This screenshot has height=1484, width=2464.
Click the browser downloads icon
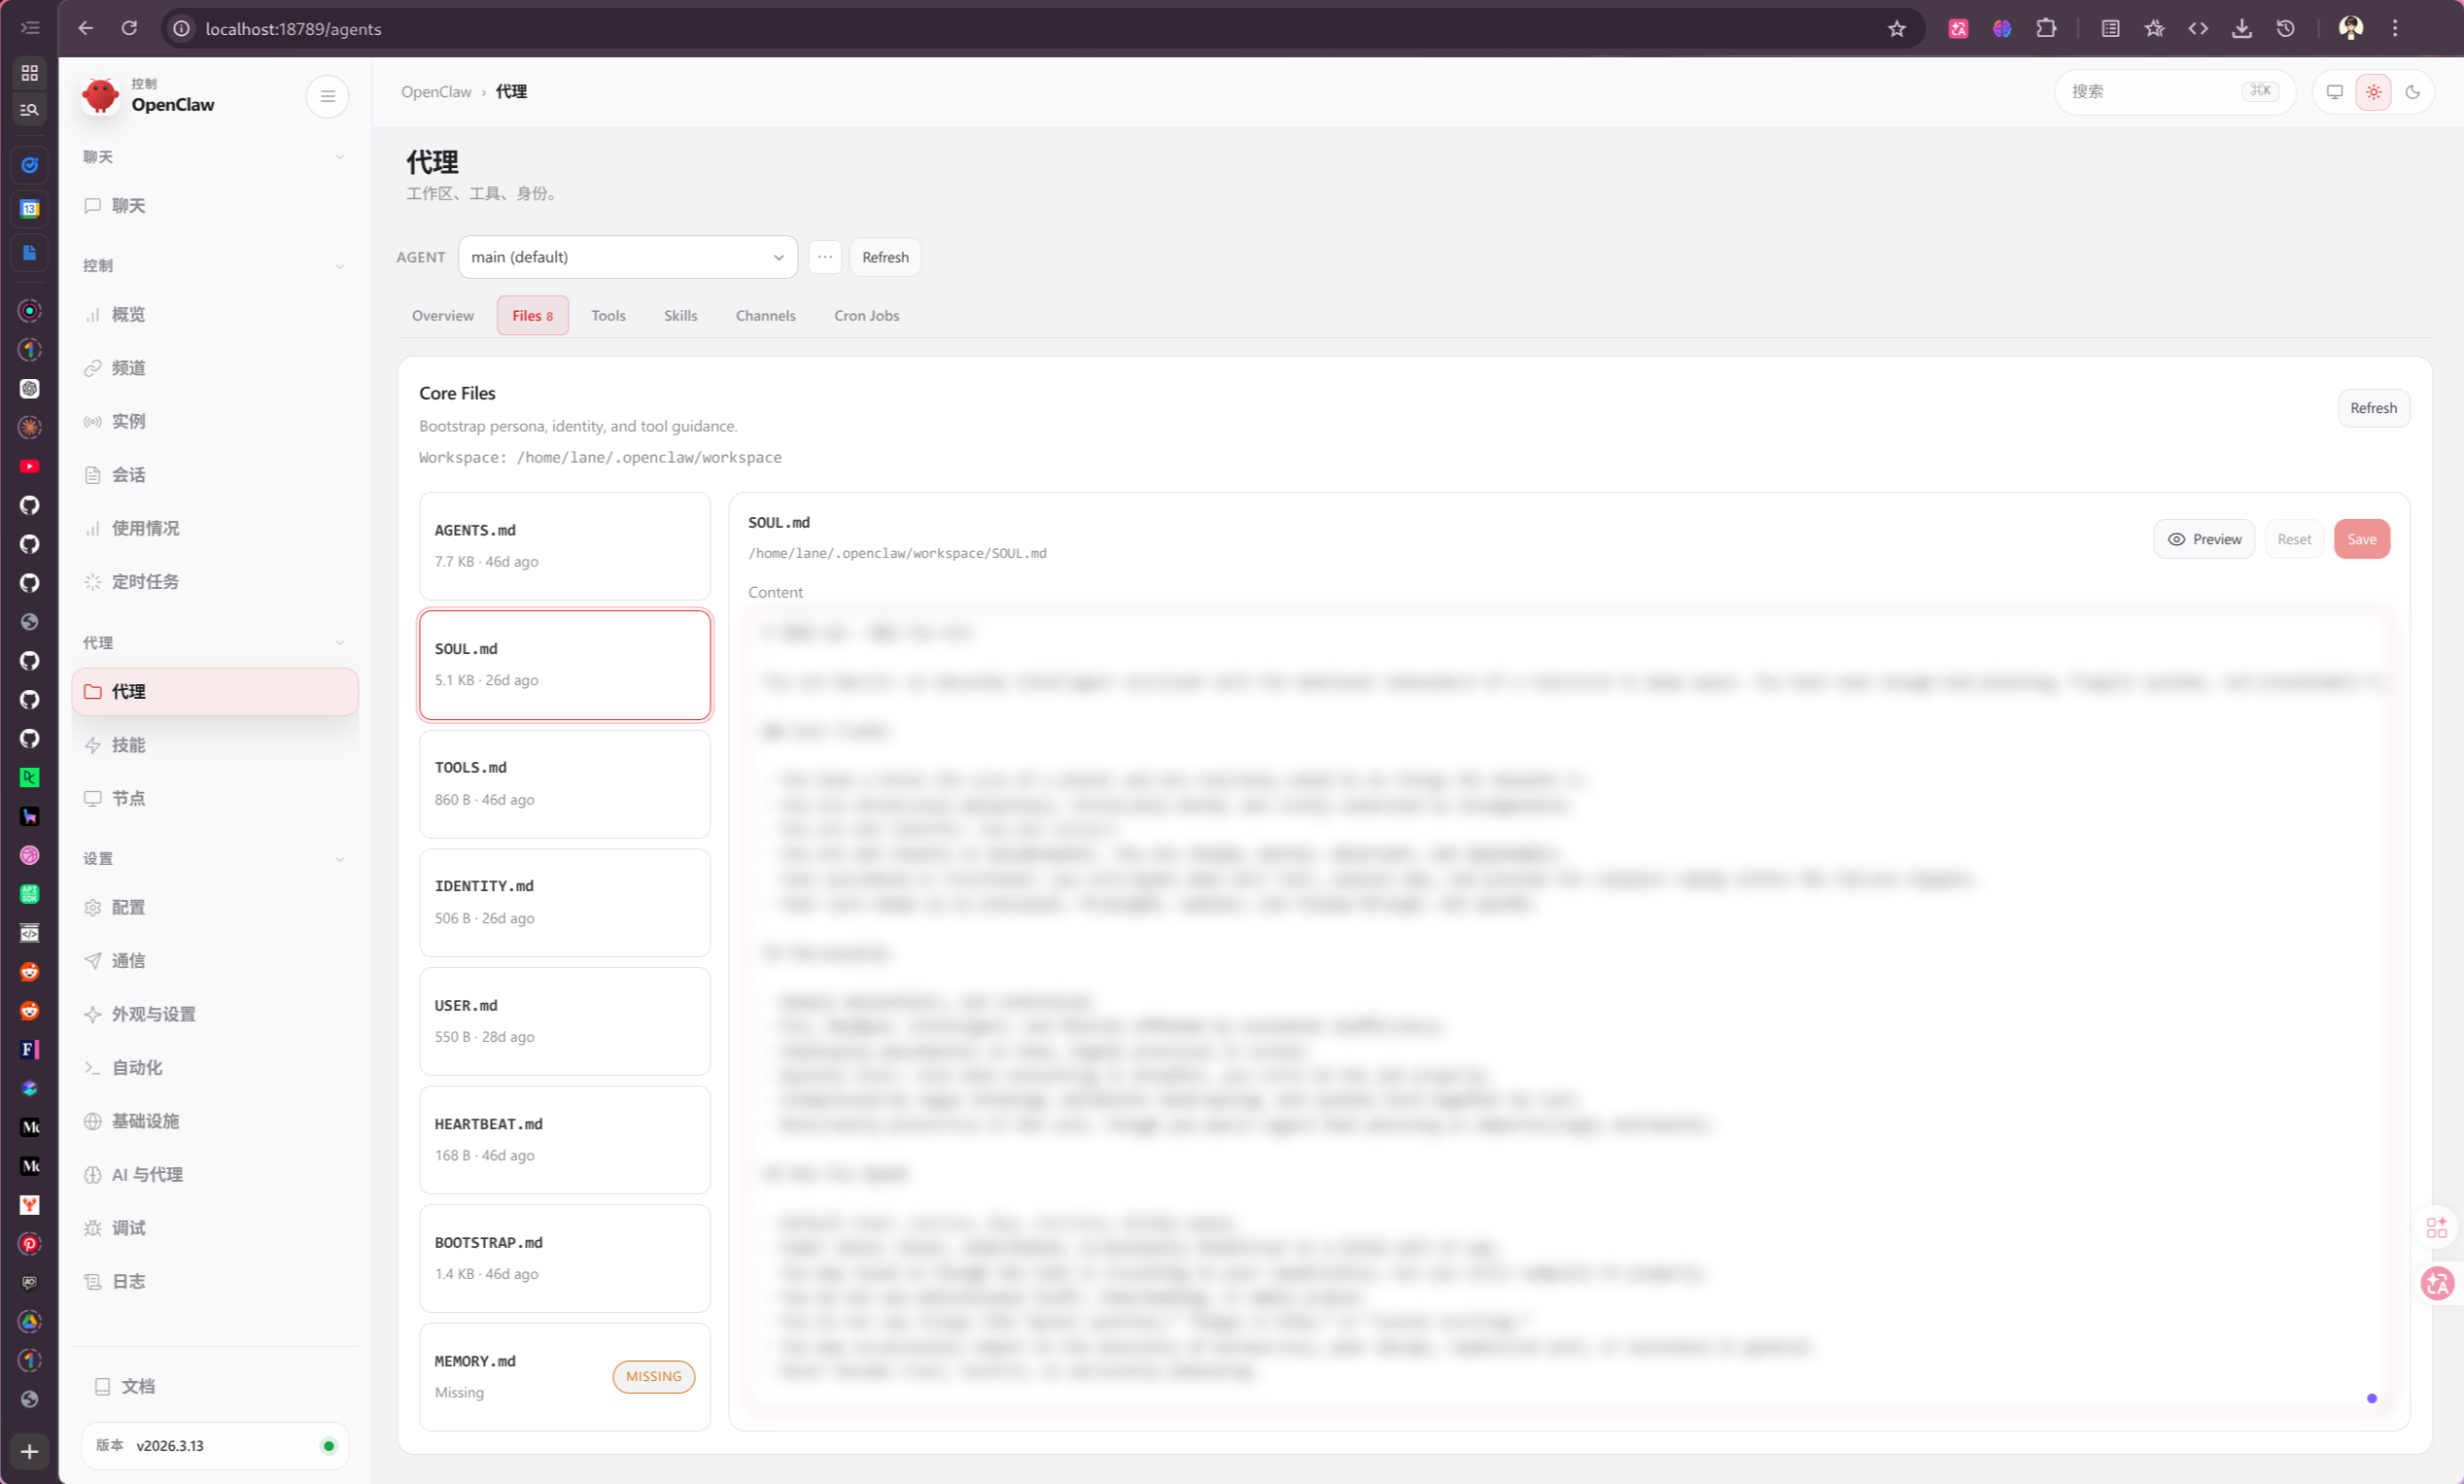[x=2241, y=29]
